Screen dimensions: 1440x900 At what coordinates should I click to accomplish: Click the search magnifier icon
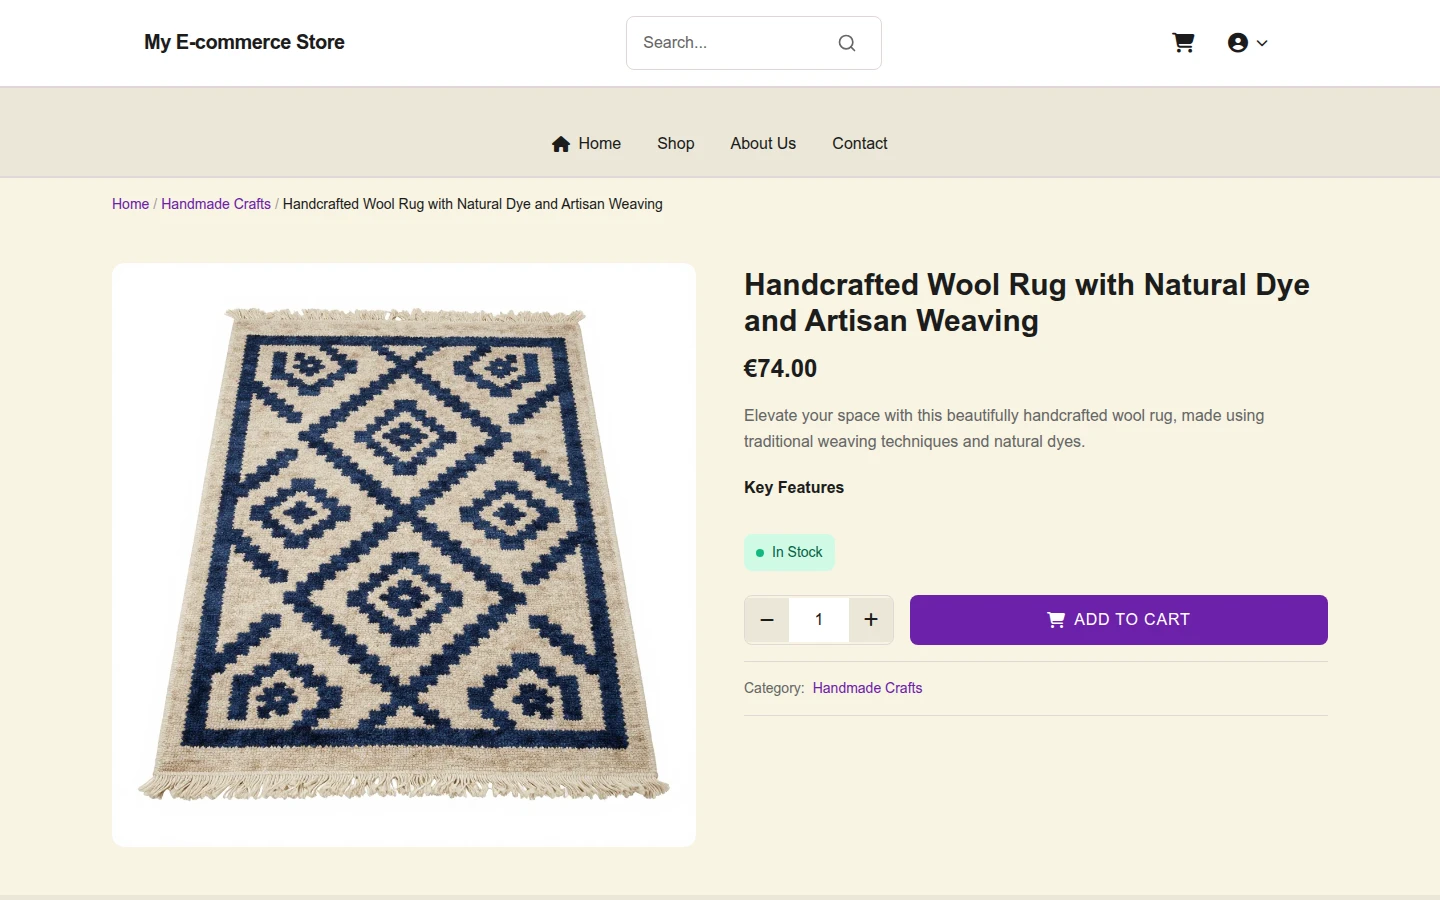[847, 43]
